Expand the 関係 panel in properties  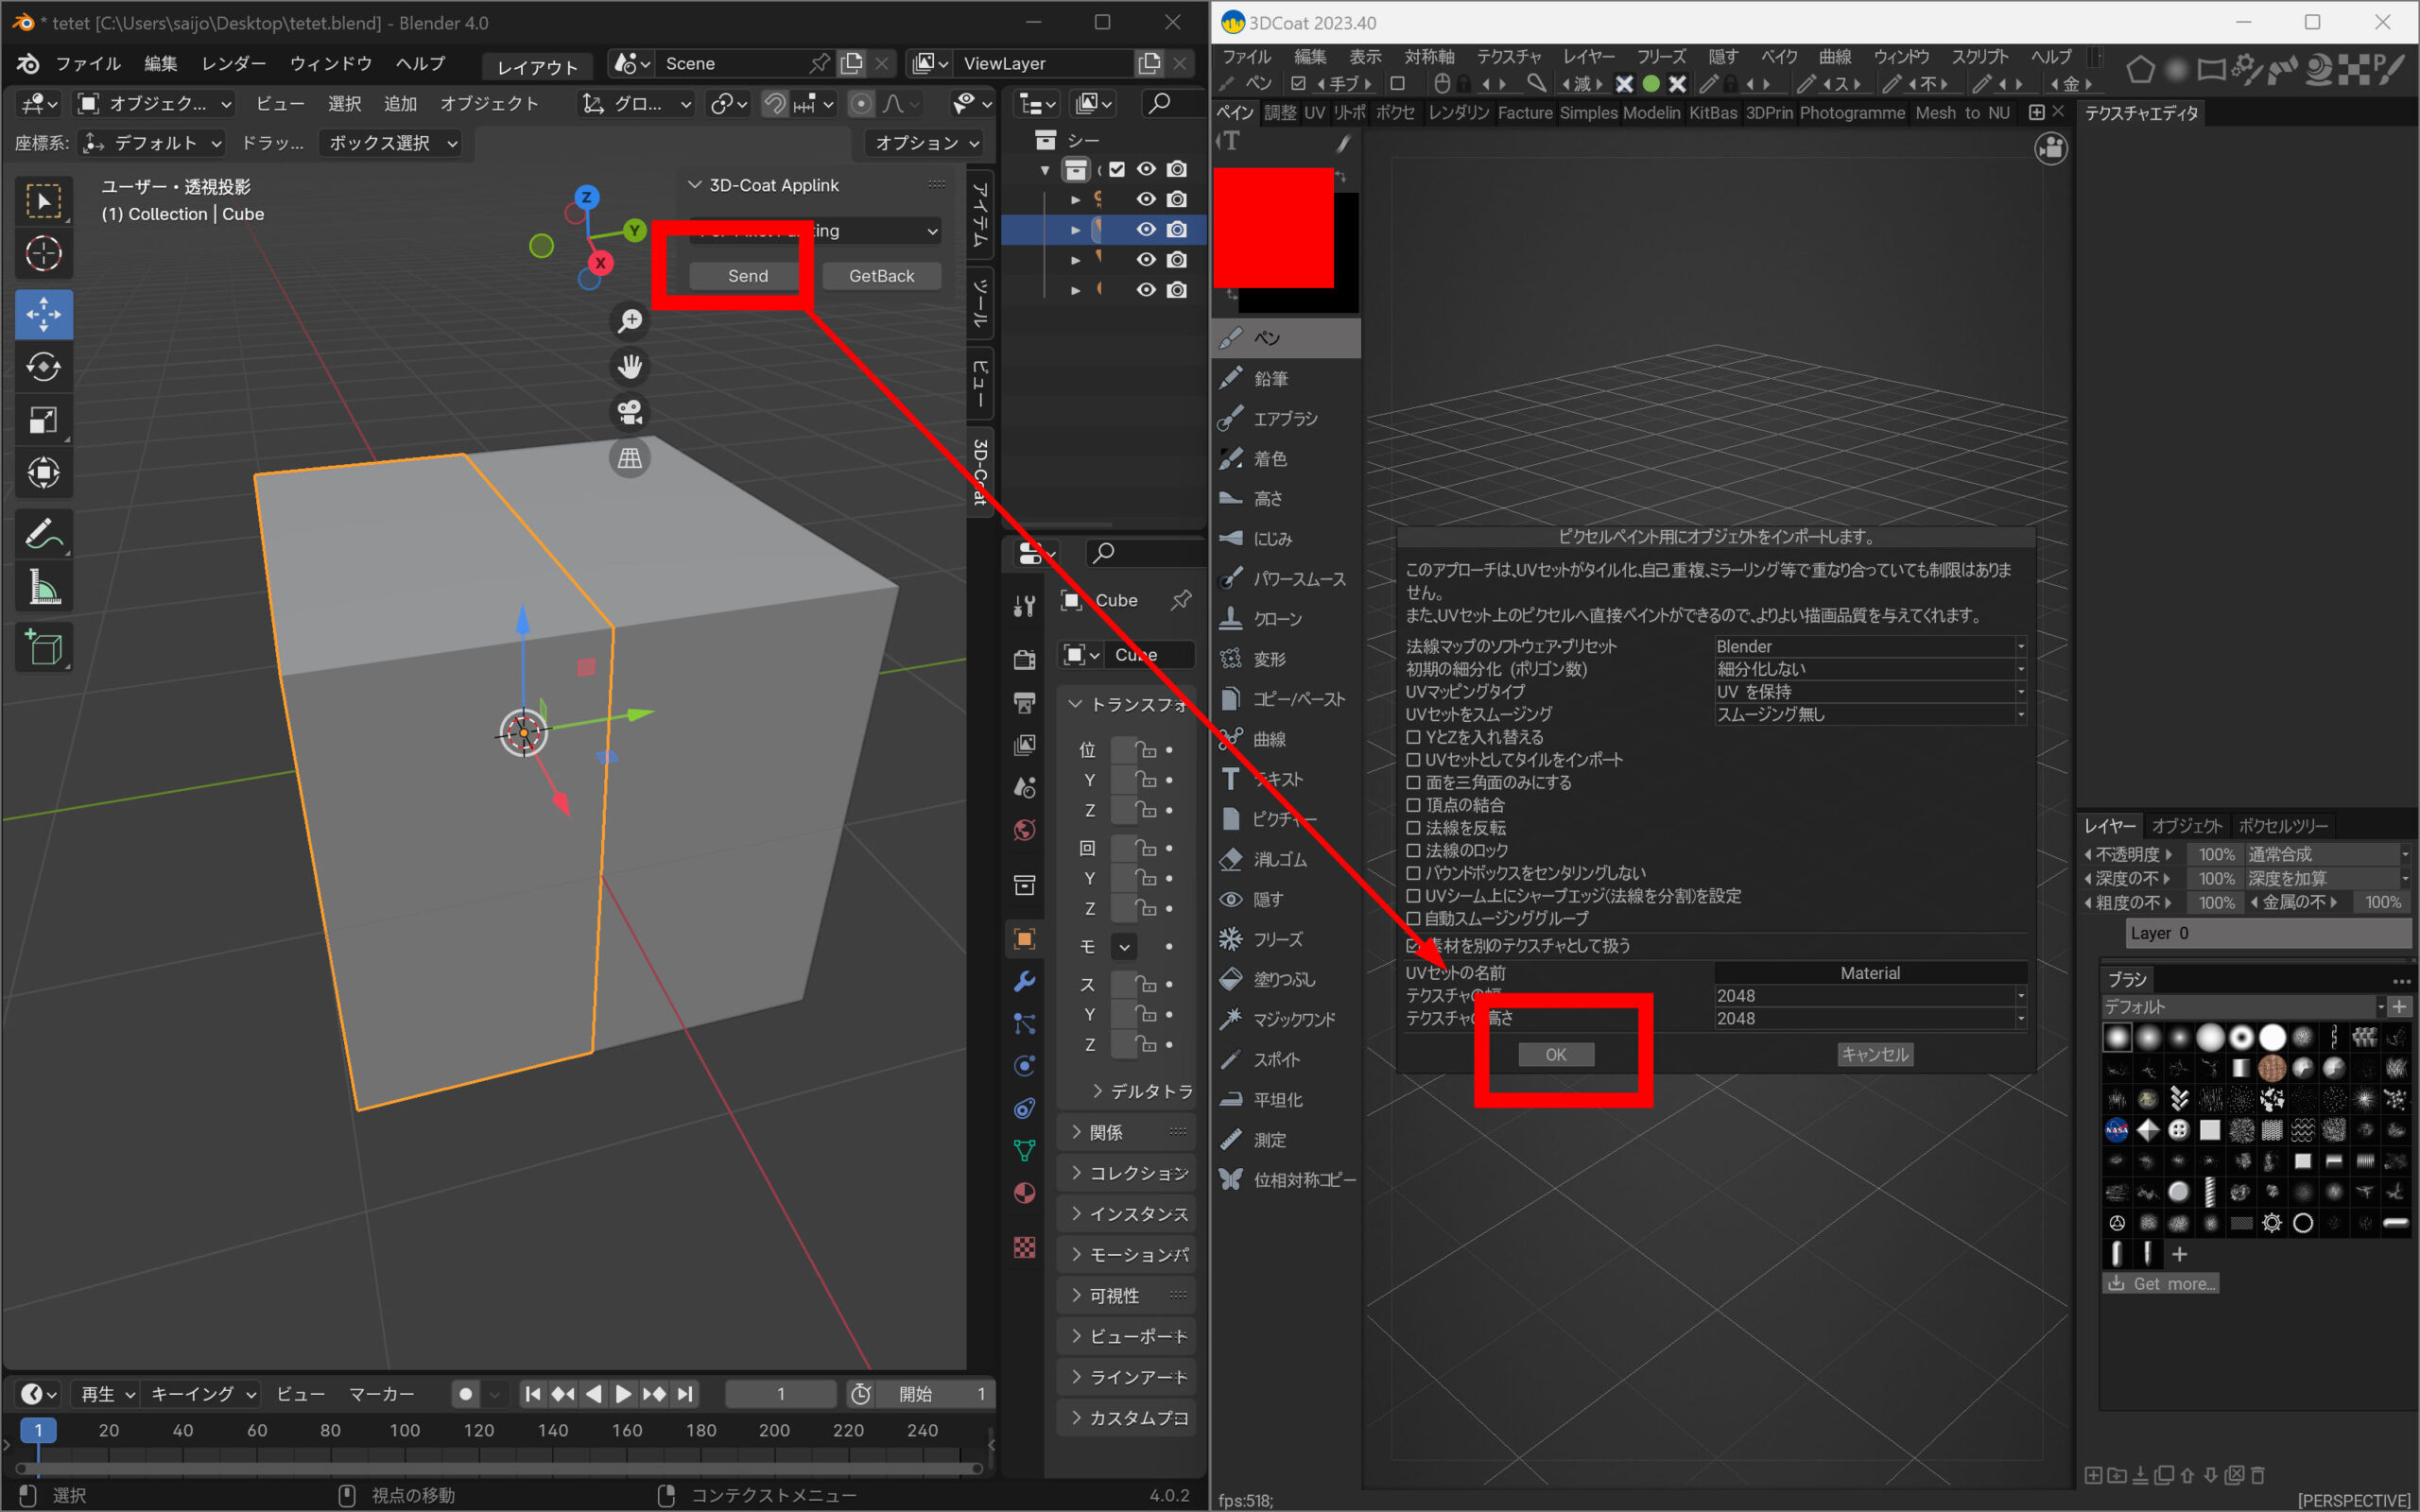(x=1104, y=1132)
